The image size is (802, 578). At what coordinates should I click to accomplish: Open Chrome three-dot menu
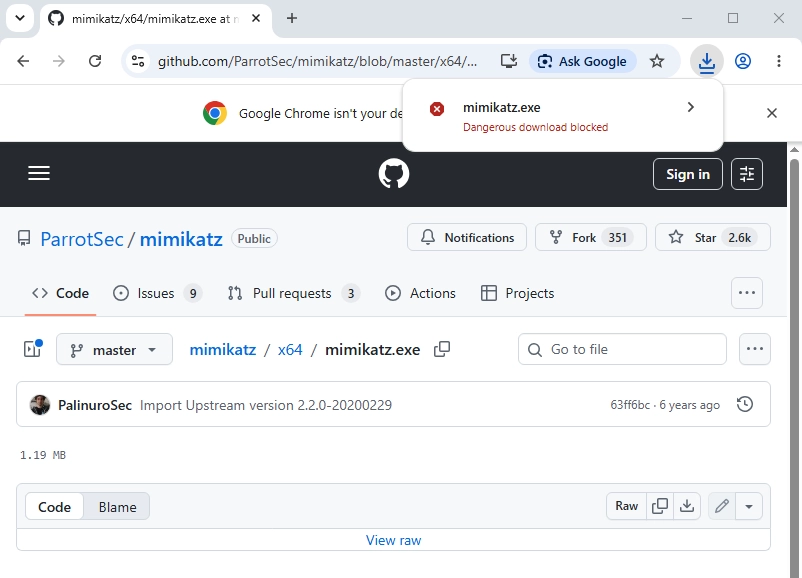point(778,61)
